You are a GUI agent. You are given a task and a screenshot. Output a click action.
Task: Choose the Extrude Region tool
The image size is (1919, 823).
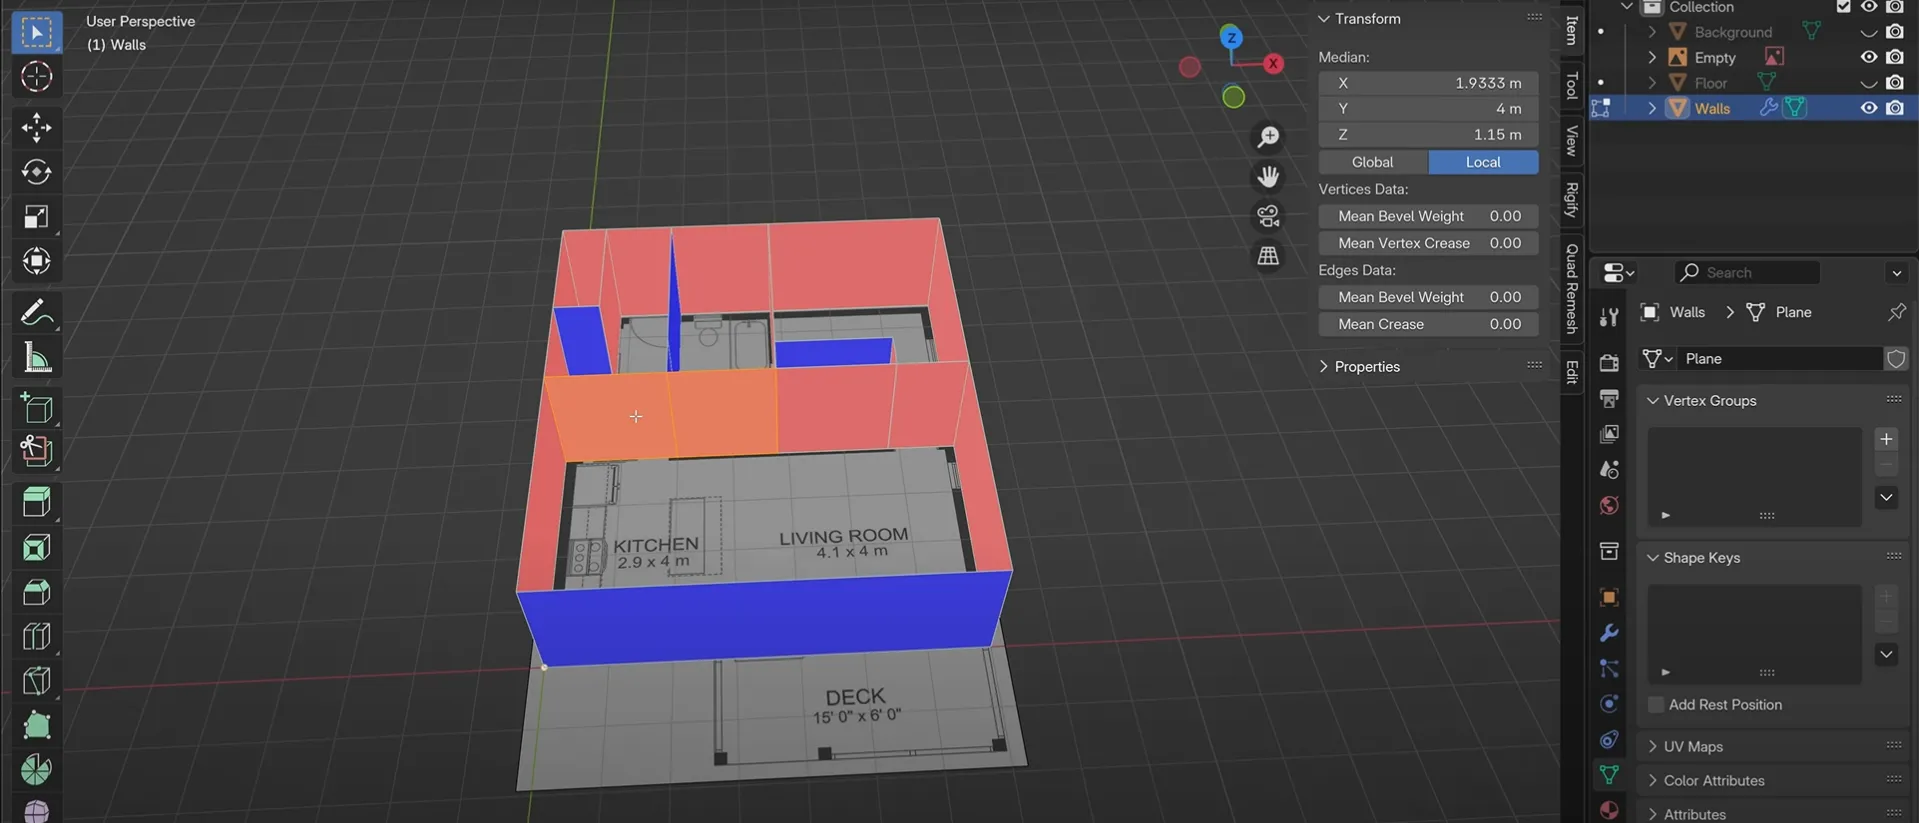[37, 502]
